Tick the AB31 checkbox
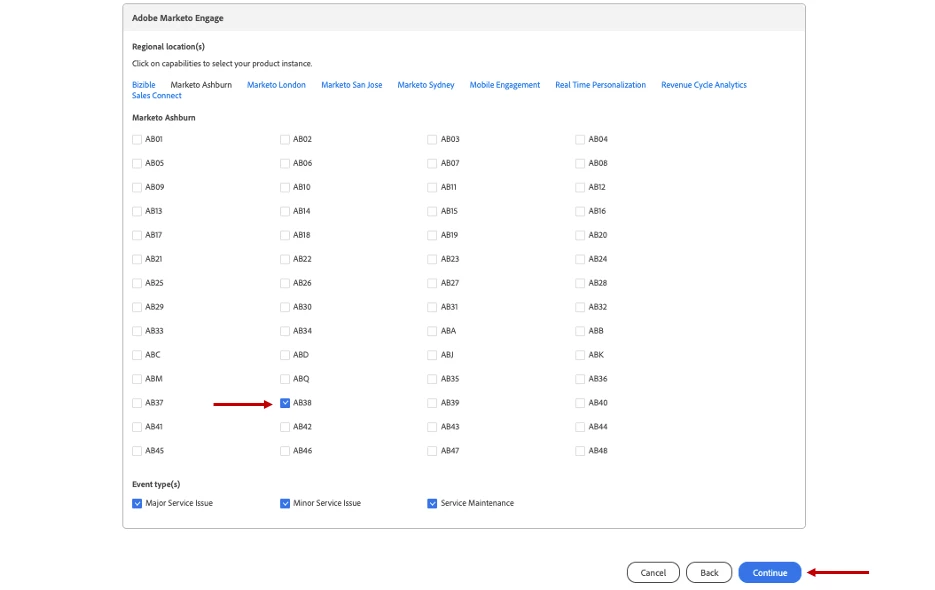Image resolution: width=935 pixels, height=590 pixels. tap(432, 307)
